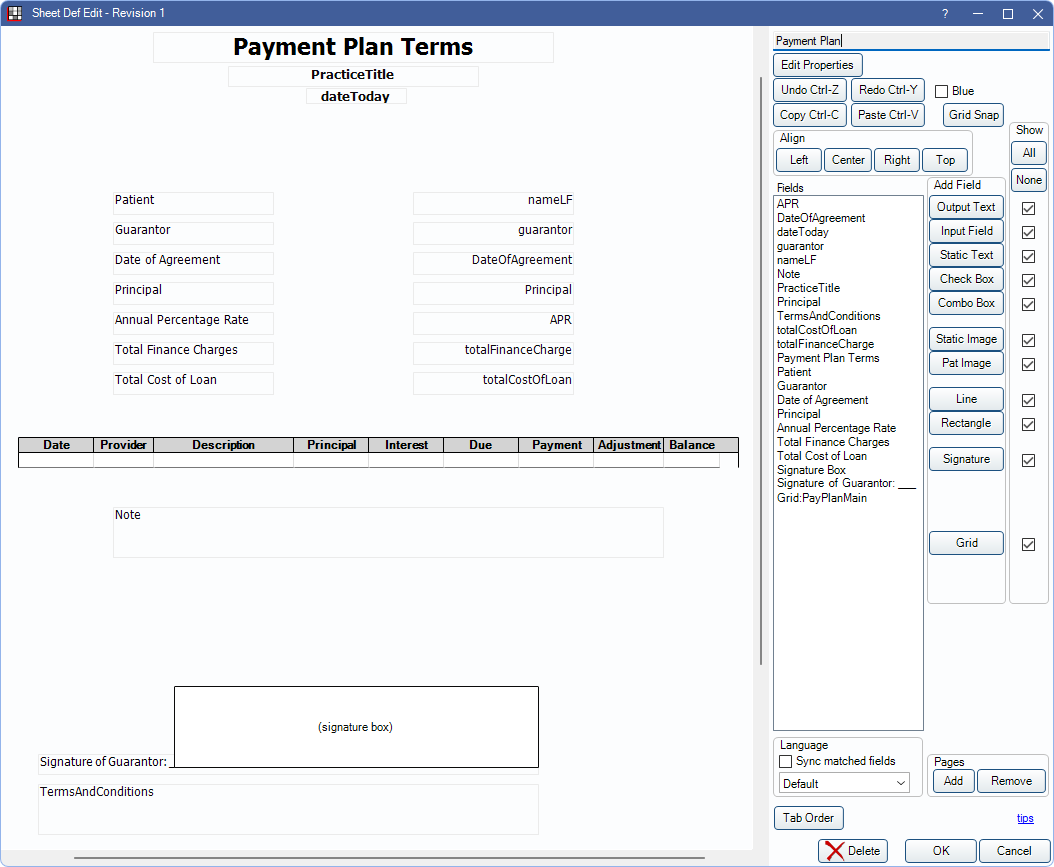Click the Delete button with red X

[852, 851]
